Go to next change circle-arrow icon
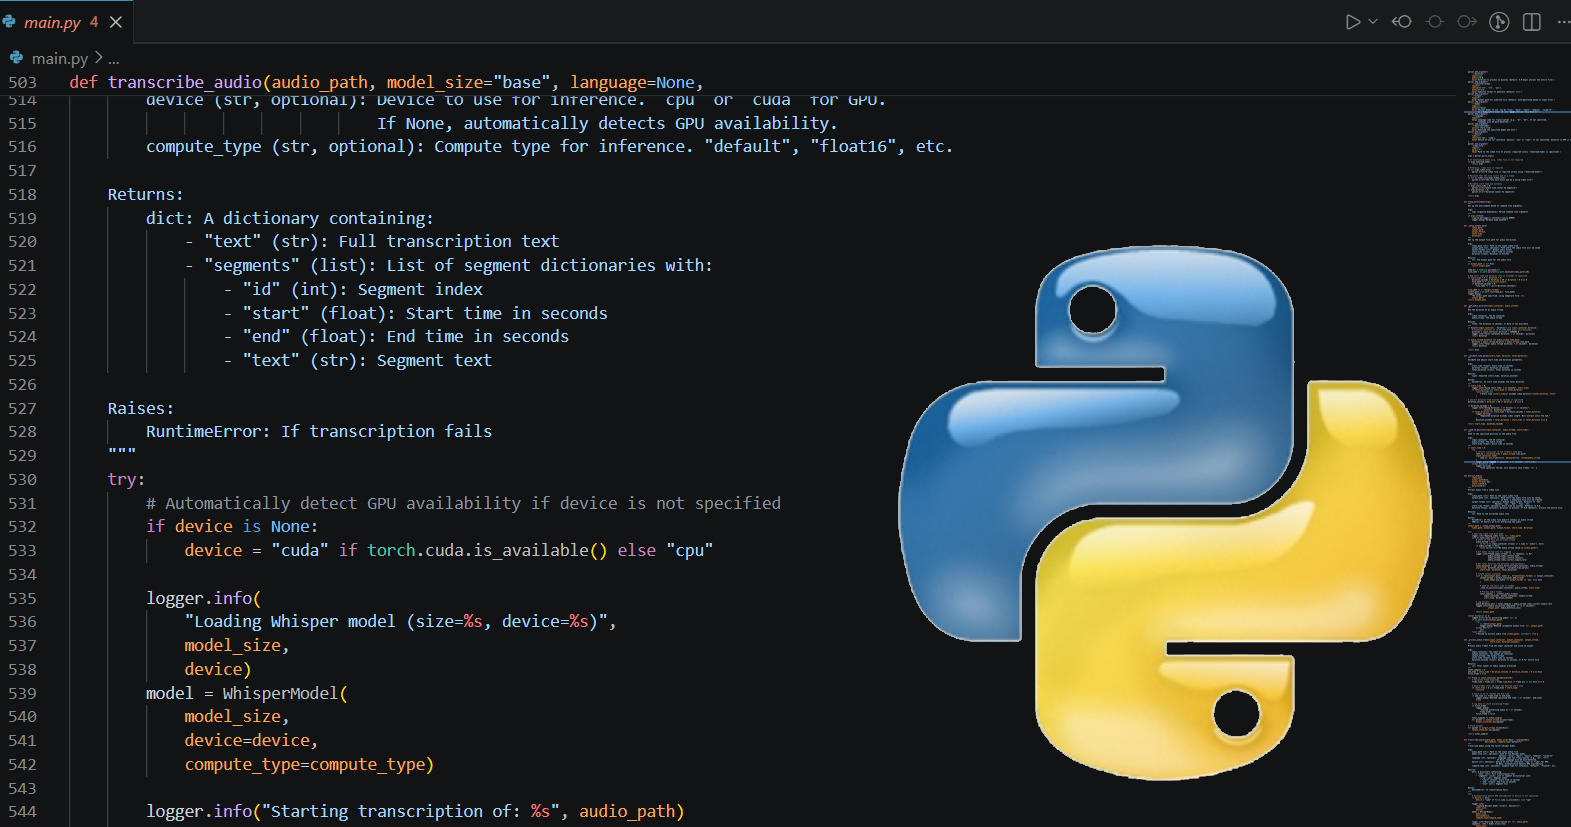 tap(1467, 22)
